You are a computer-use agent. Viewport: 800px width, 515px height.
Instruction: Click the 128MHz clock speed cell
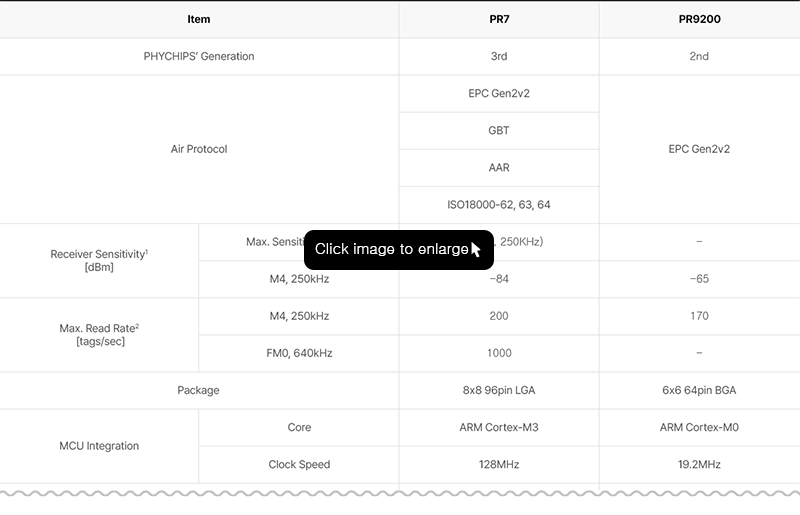pos(499,464)
